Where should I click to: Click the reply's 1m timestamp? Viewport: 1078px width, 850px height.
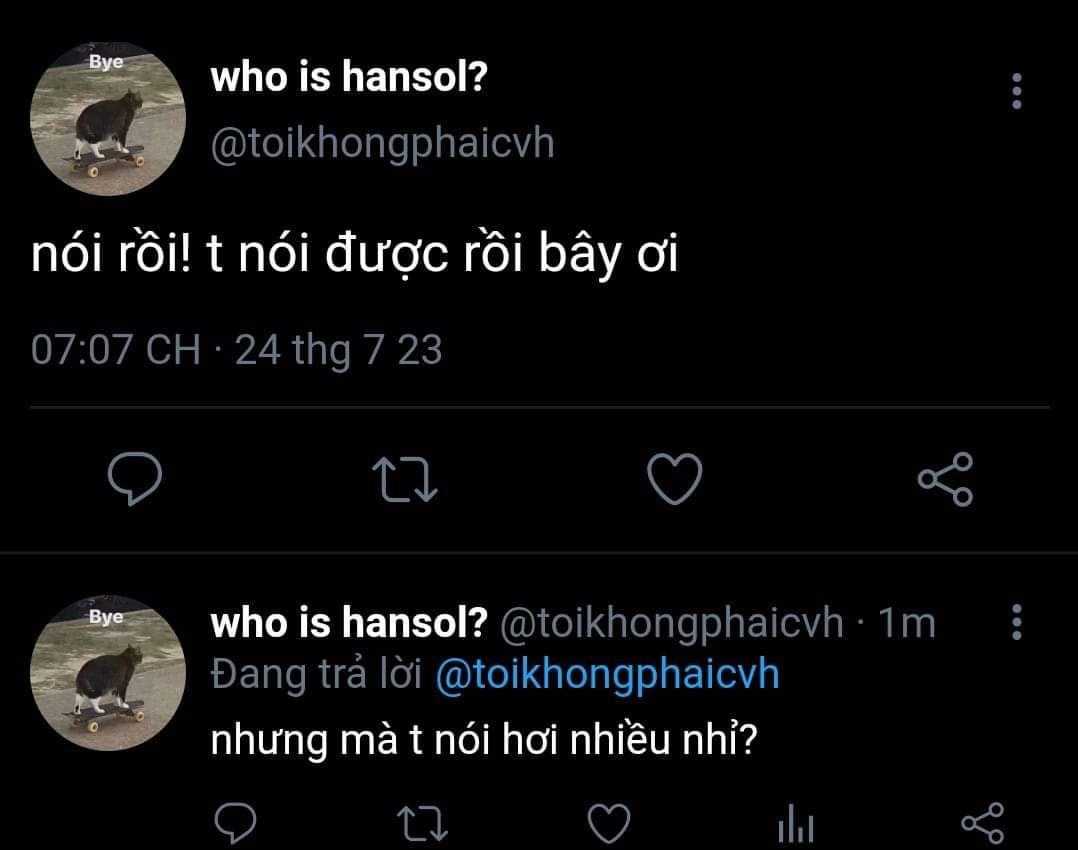click(x=906, y=623)
